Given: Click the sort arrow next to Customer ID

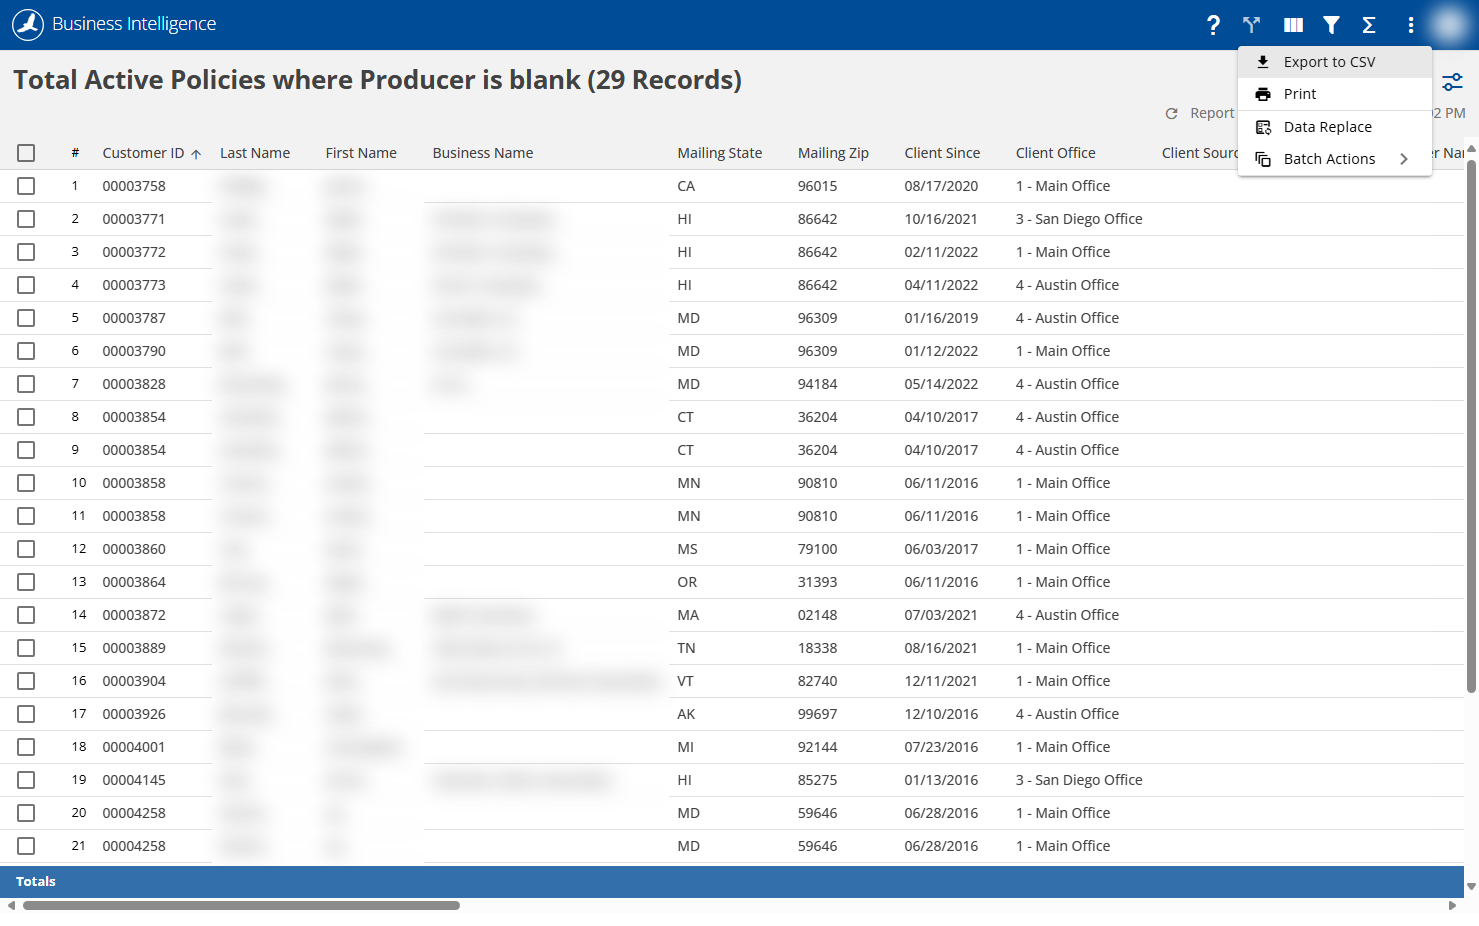Looking at the screenshot, I should pos(196,154).
